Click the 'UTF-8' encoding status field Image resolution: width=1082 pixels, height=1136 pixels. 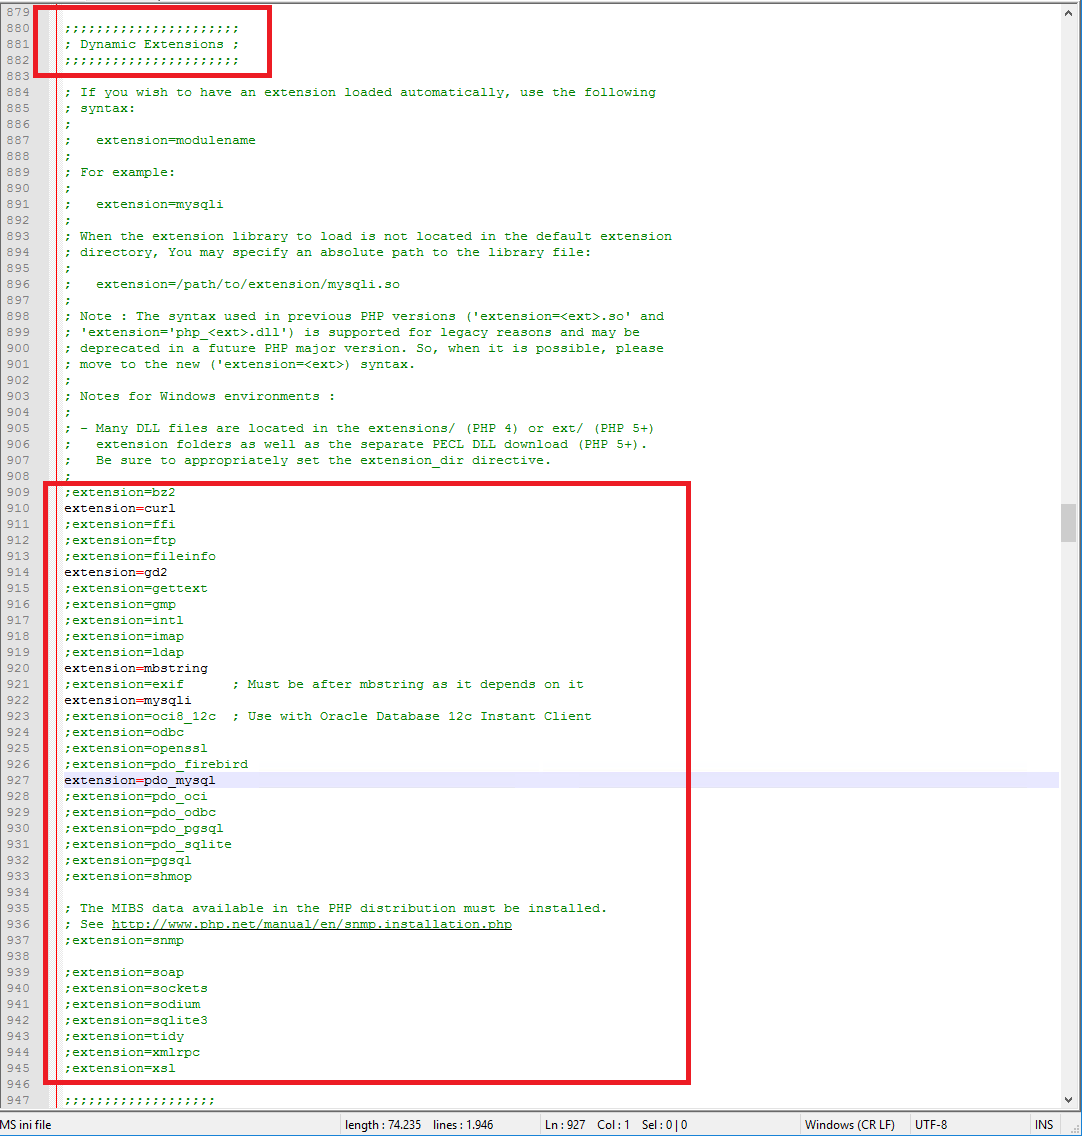[931, 1124]
